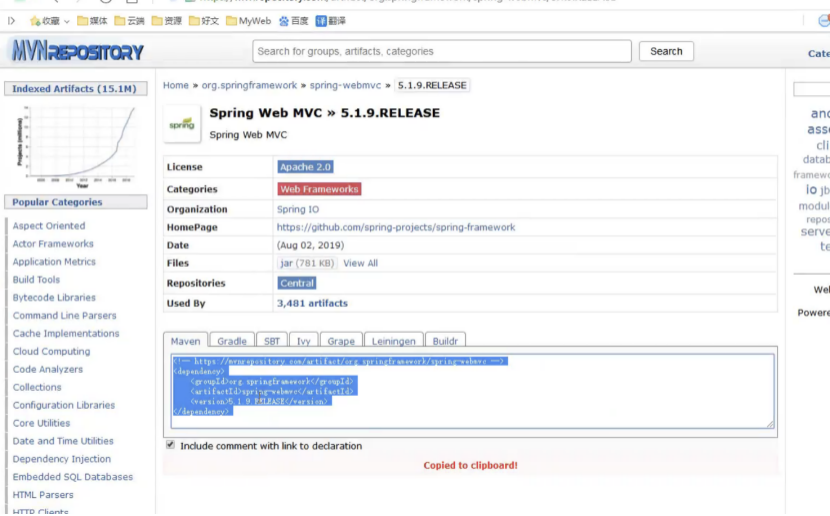
Task: Select the Maven tab
Action: [x=185, y=340]
